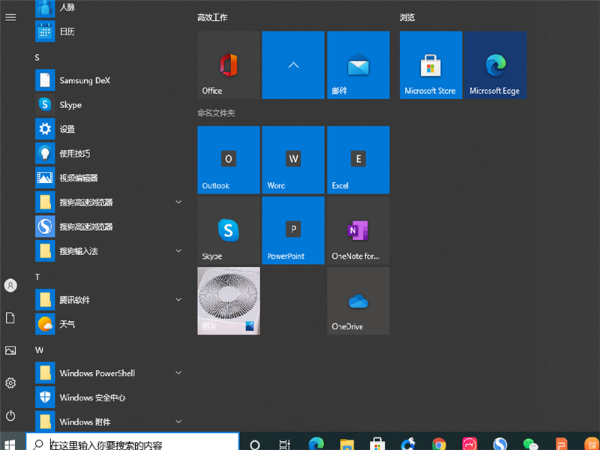This screenshot has height=450, width=600.
Task: Click the 命名文件夹 folder name label
Action: pos(216,113)
